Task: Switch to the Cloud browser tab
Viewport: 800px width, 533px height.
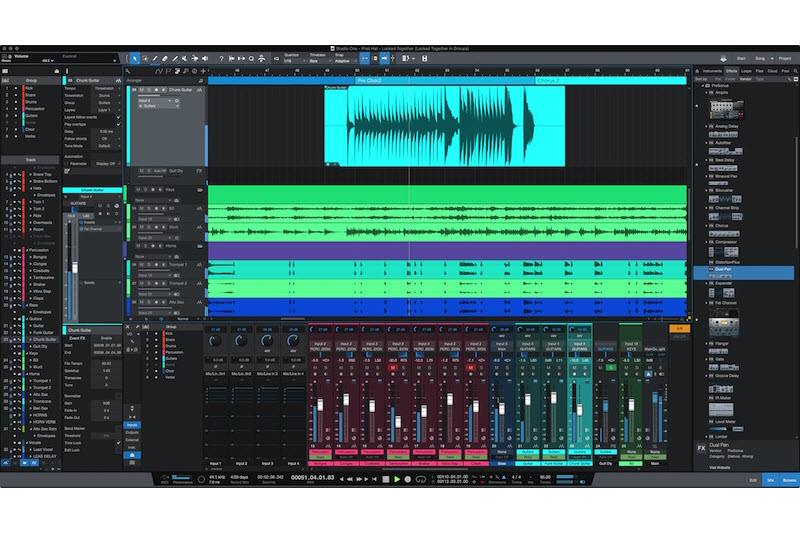Action: [x=772, y=71]
